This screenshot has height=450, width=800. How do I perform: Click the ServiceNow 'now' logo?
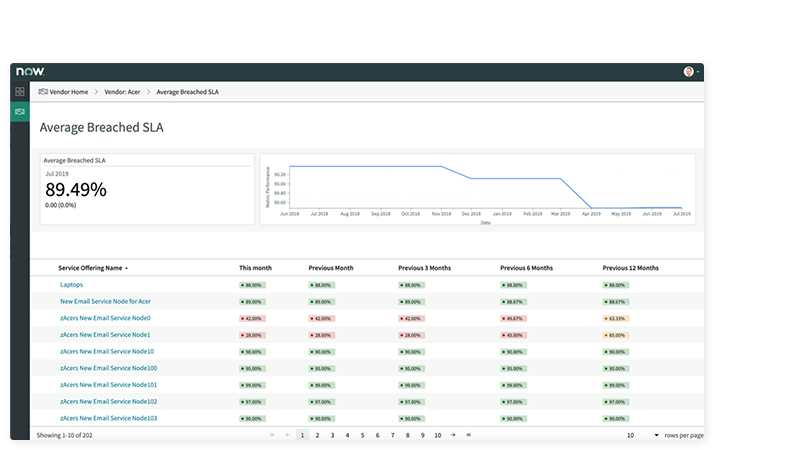(x=30, y=72)
